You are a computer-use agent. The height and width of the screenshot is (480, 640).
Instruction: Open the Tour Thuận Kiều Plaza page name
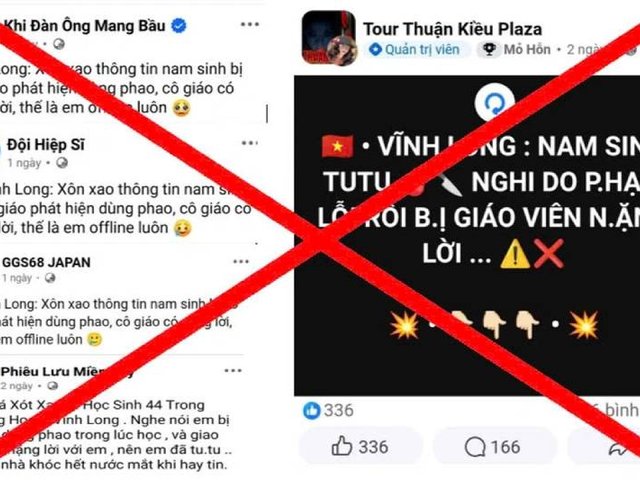(453, 29)
